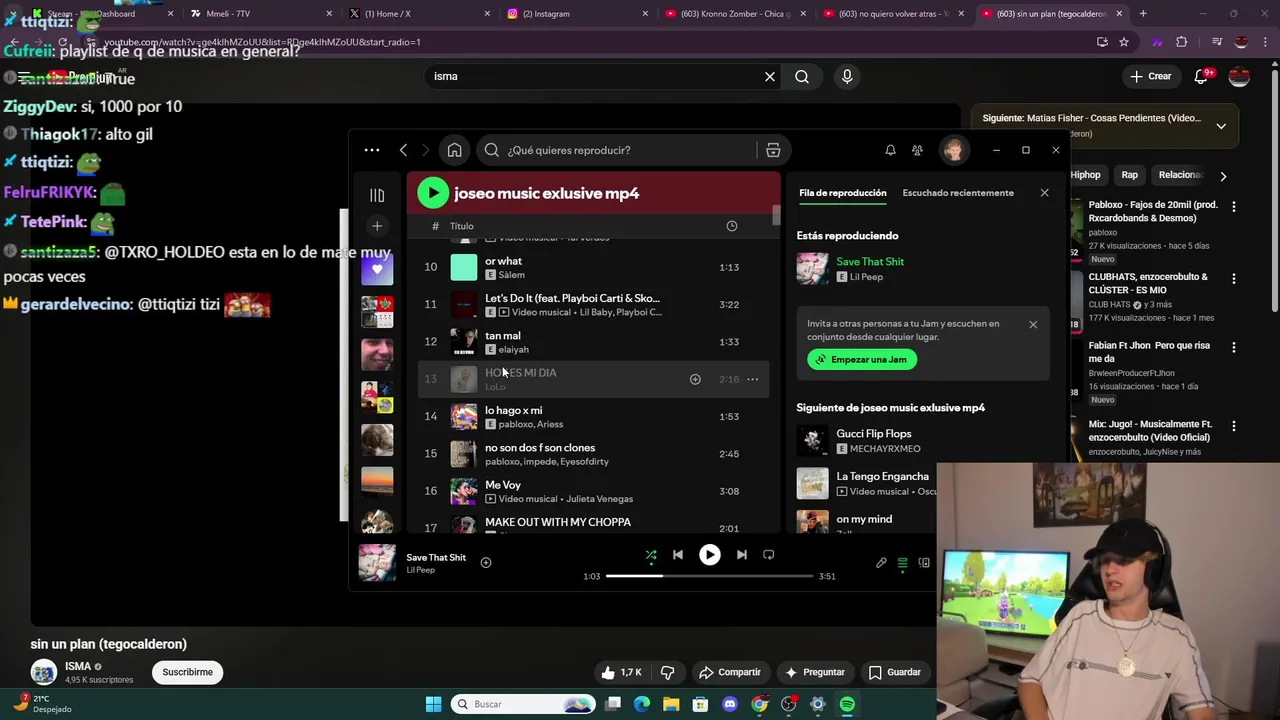Switch to Fila de reproducción tab

pyautogui.click(x=843, y=193)
